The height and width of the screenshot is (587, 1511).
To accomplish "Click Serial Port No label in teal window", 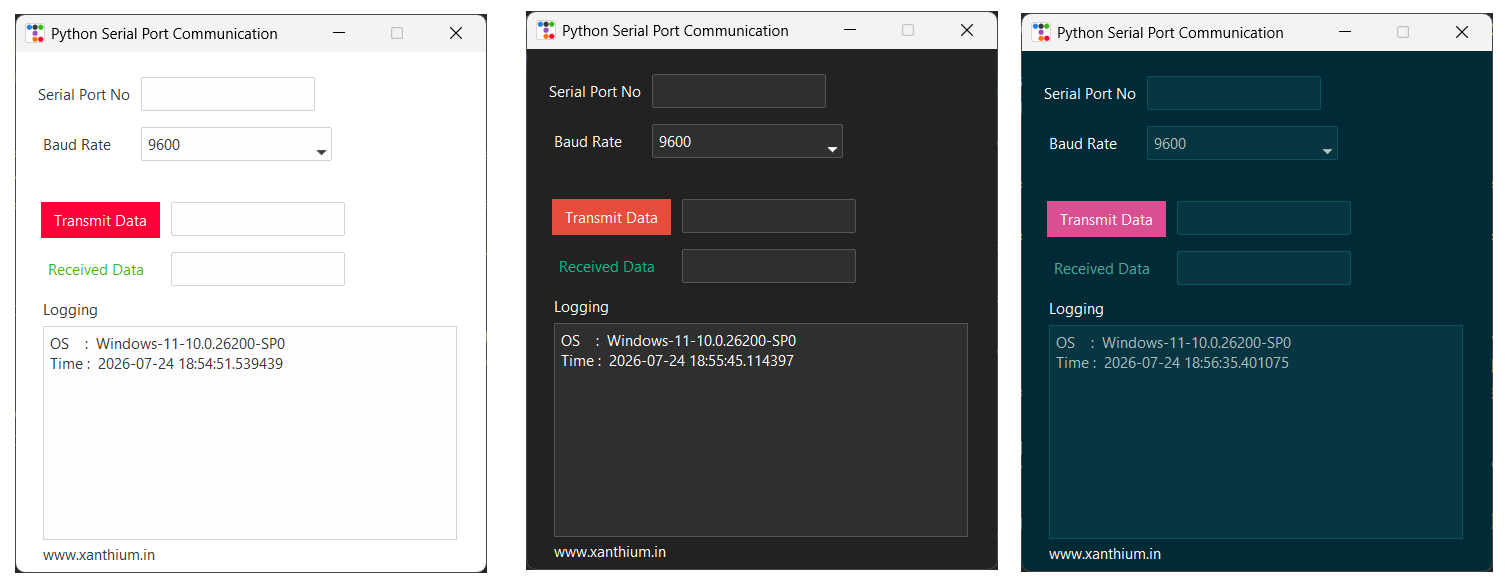I will click(x=1090, y=94).
